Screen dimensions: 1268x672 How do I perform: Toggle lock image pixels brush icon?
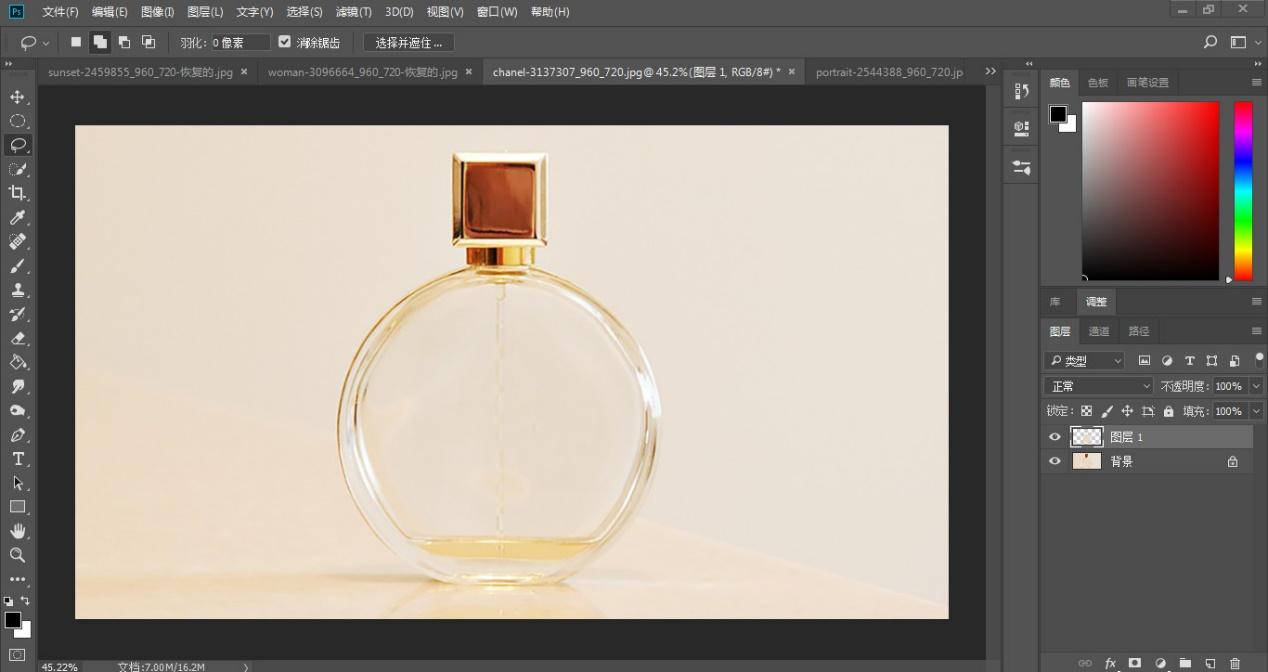coord(1107,411)
